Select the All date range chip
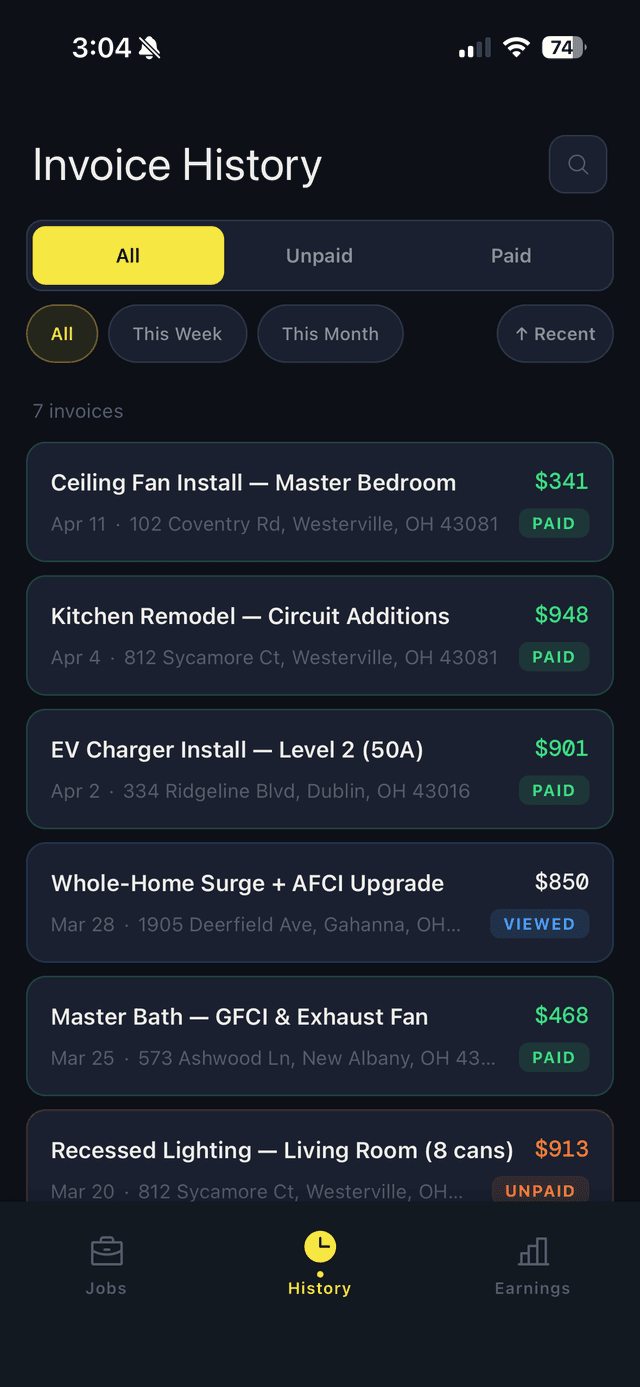 coord(62,334)
